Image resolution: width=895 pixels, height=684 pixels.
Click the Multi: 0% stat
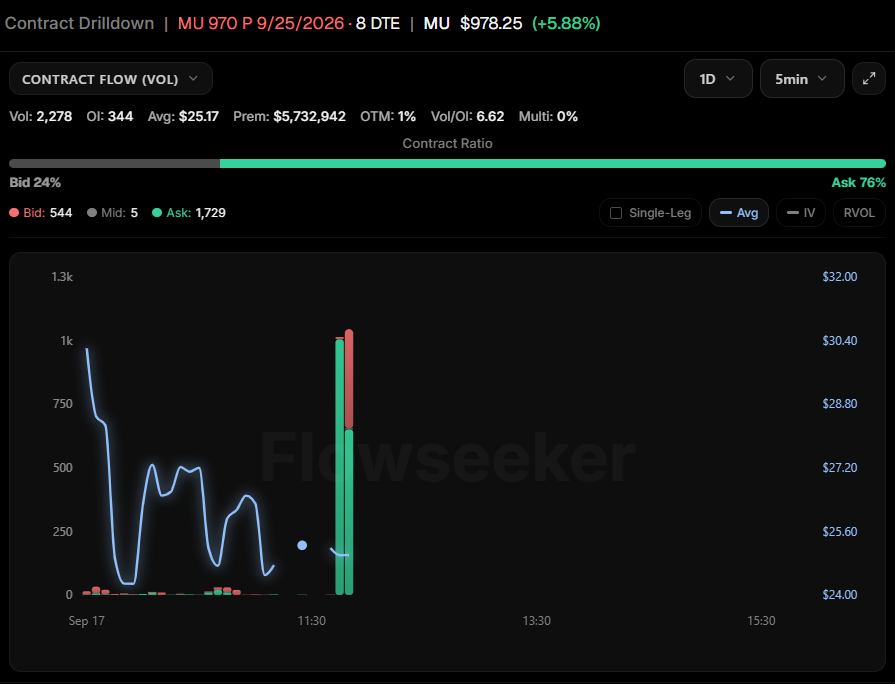pos(548,116)
